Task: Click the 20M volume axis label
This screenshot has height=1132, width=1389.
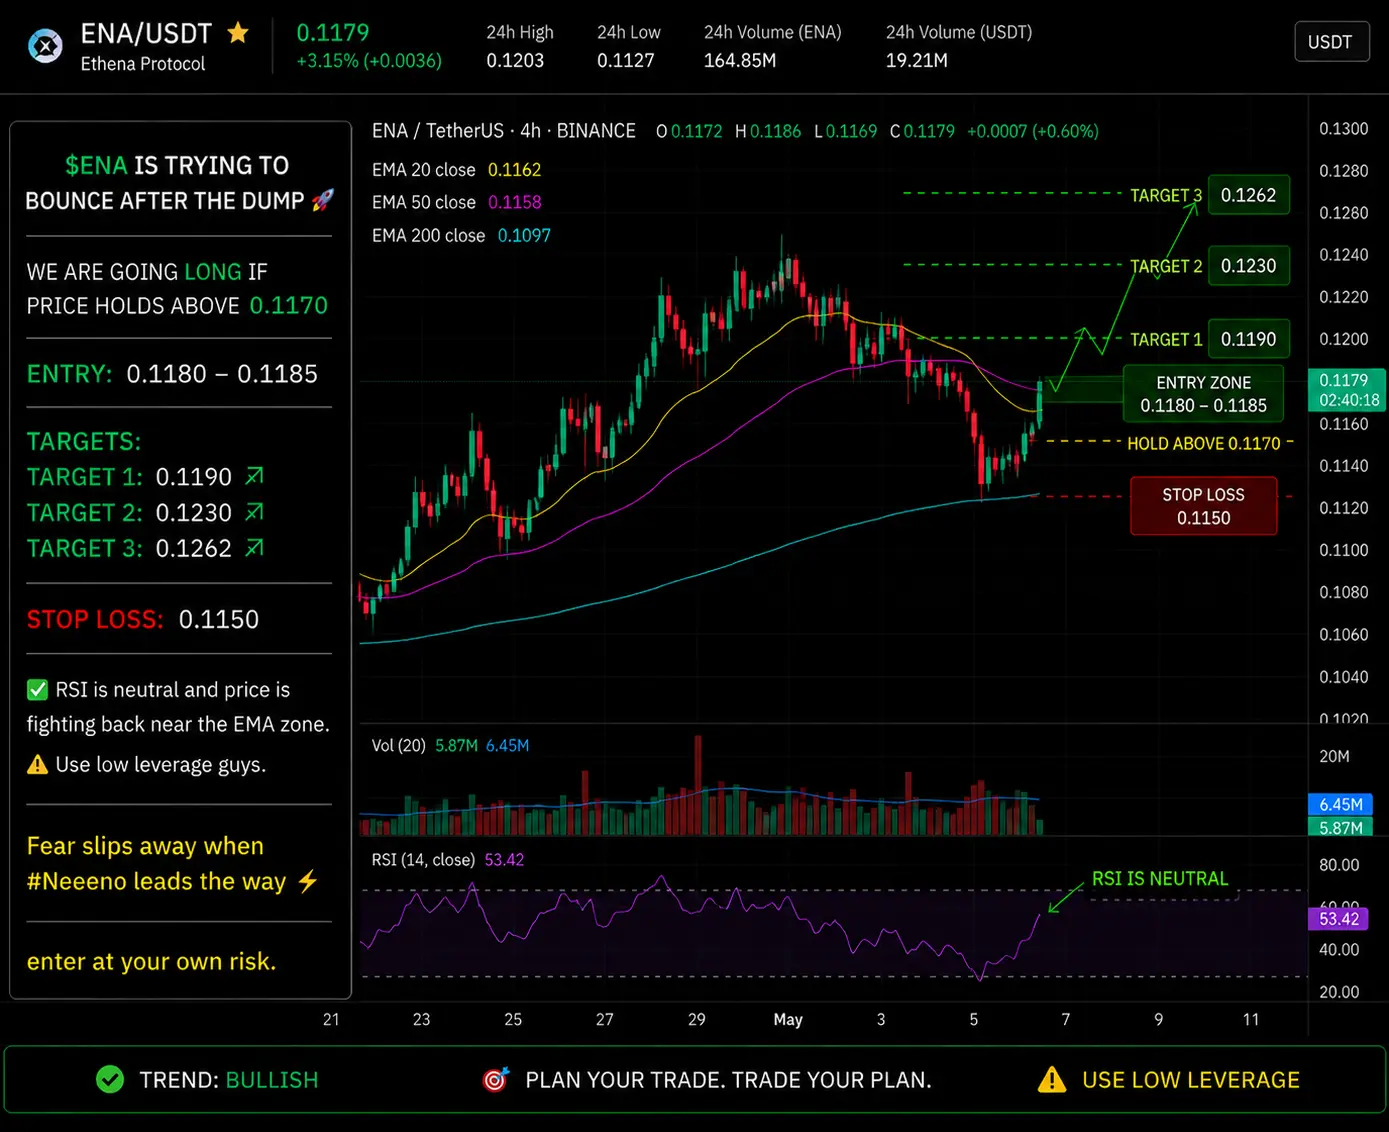Action: pos(1334,756)
